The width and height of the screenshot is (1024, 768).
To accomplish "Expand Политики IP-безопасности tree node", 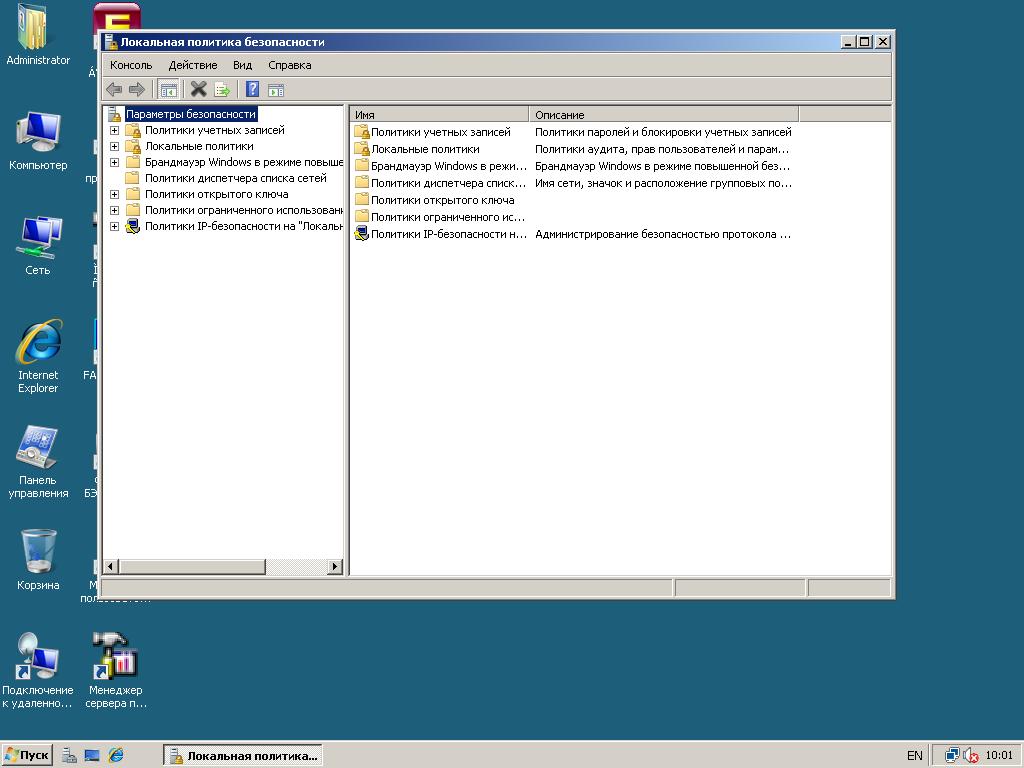I will point(114,227).
